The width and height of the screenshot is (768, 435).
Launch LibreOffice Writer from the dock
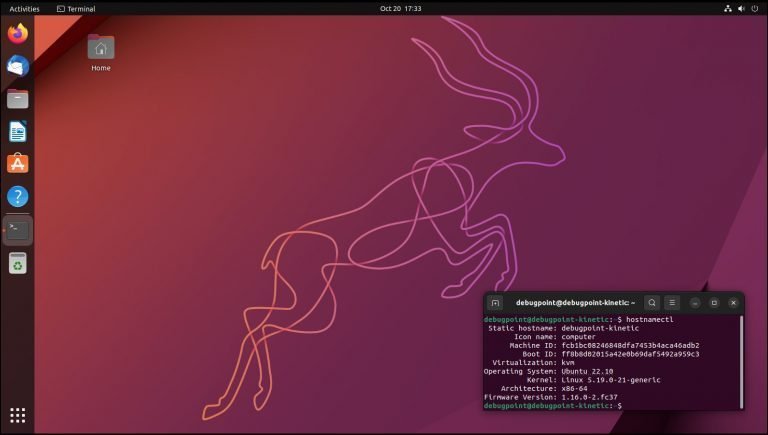coord(18,131)
